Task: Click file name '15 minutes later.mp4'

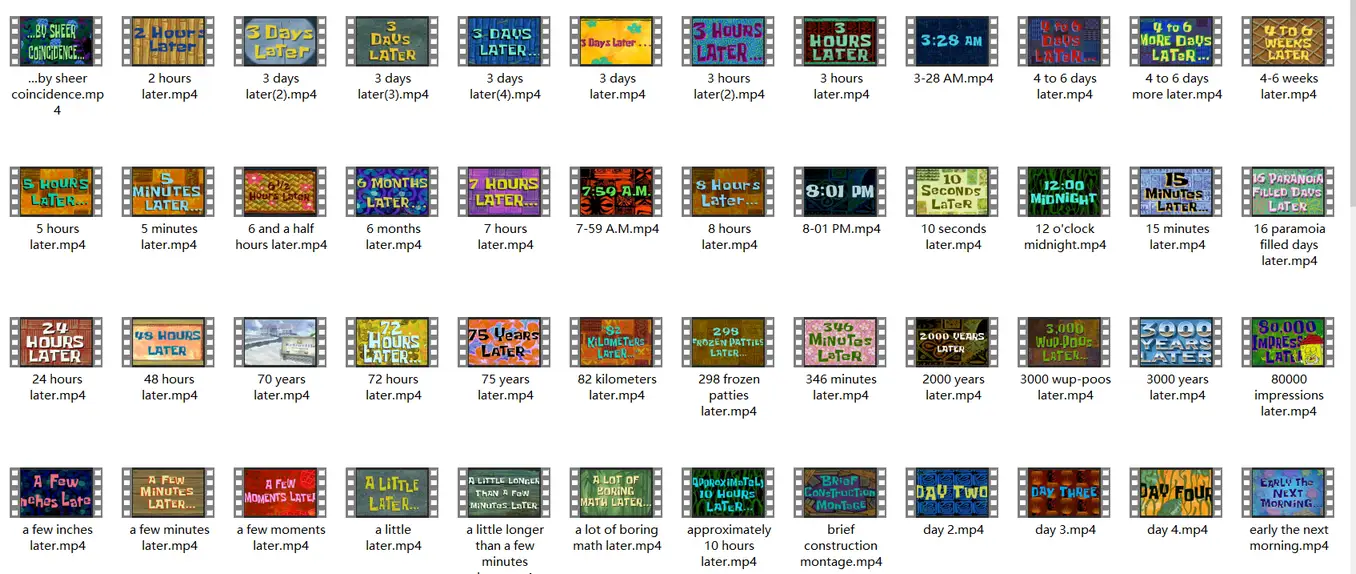Action: coord(1177,236)
